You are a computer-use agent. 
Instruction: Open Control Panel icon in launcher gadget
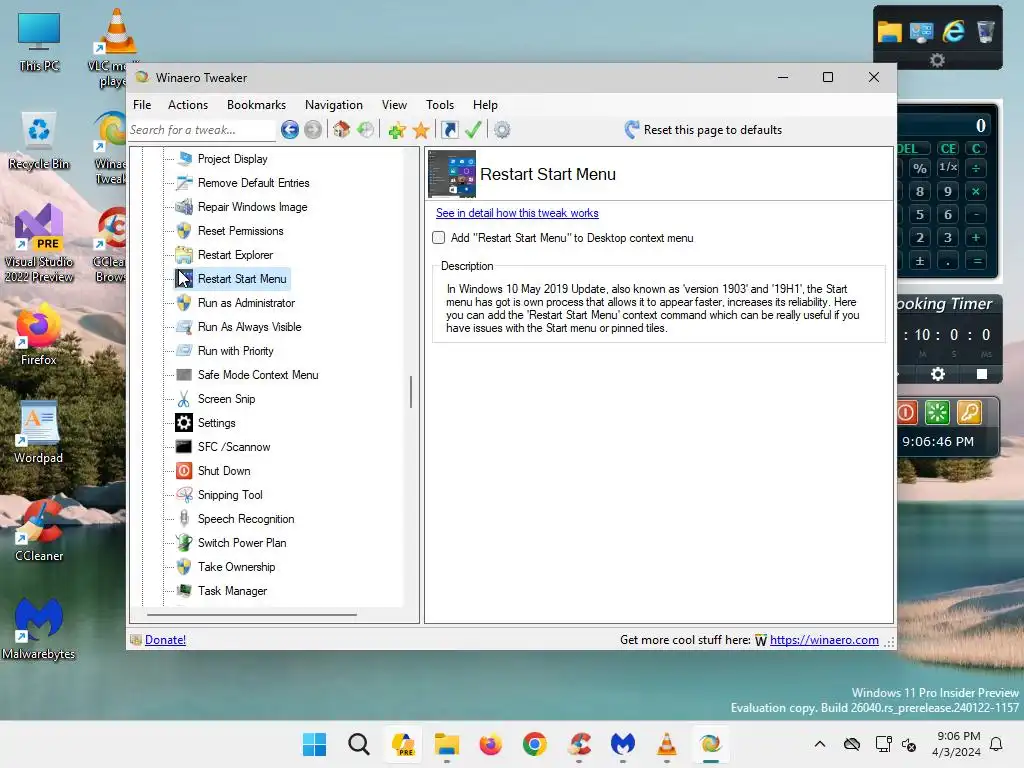coord(921,31)
